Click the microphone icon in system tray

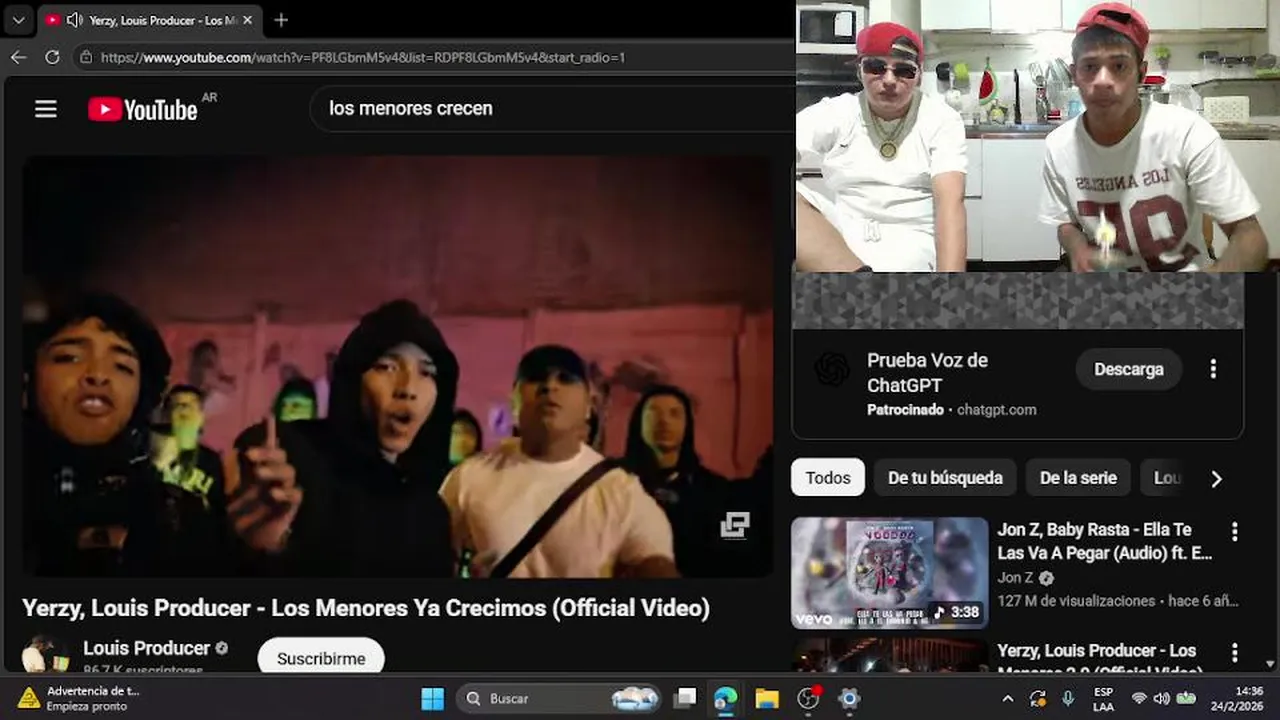(x=1068, y=698)
